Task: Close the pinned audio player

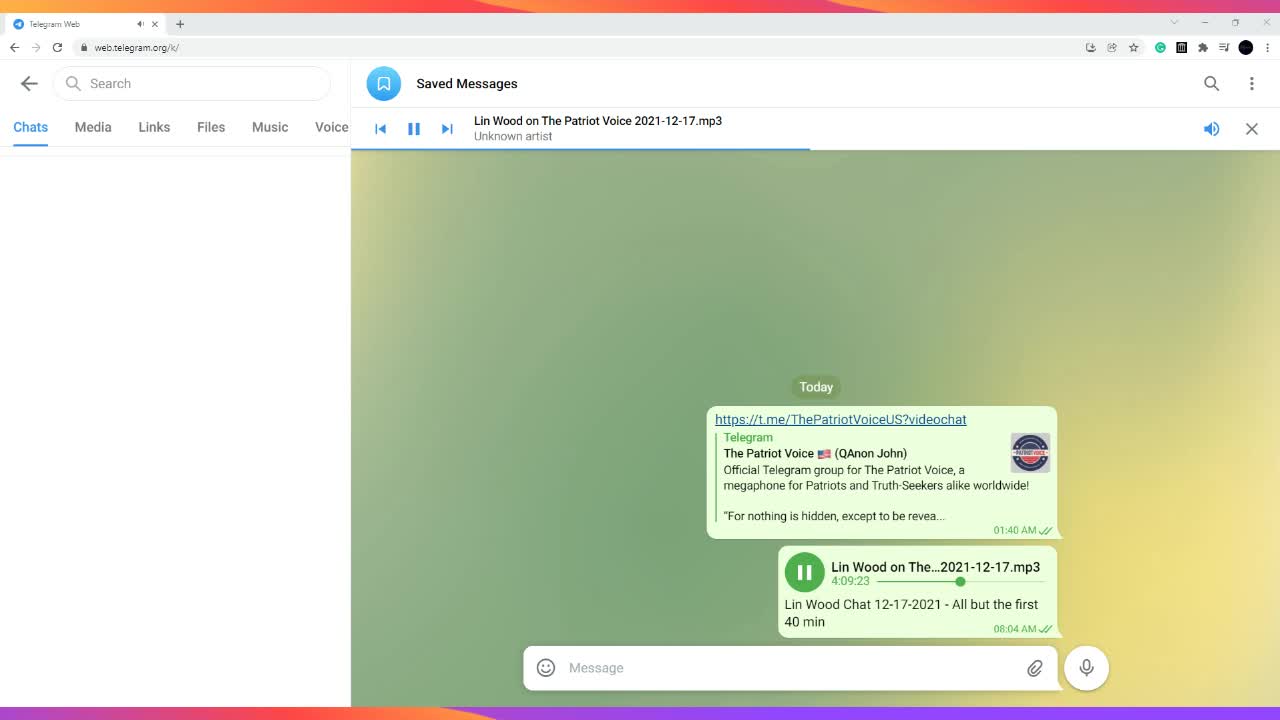Action: (1251, 129)
